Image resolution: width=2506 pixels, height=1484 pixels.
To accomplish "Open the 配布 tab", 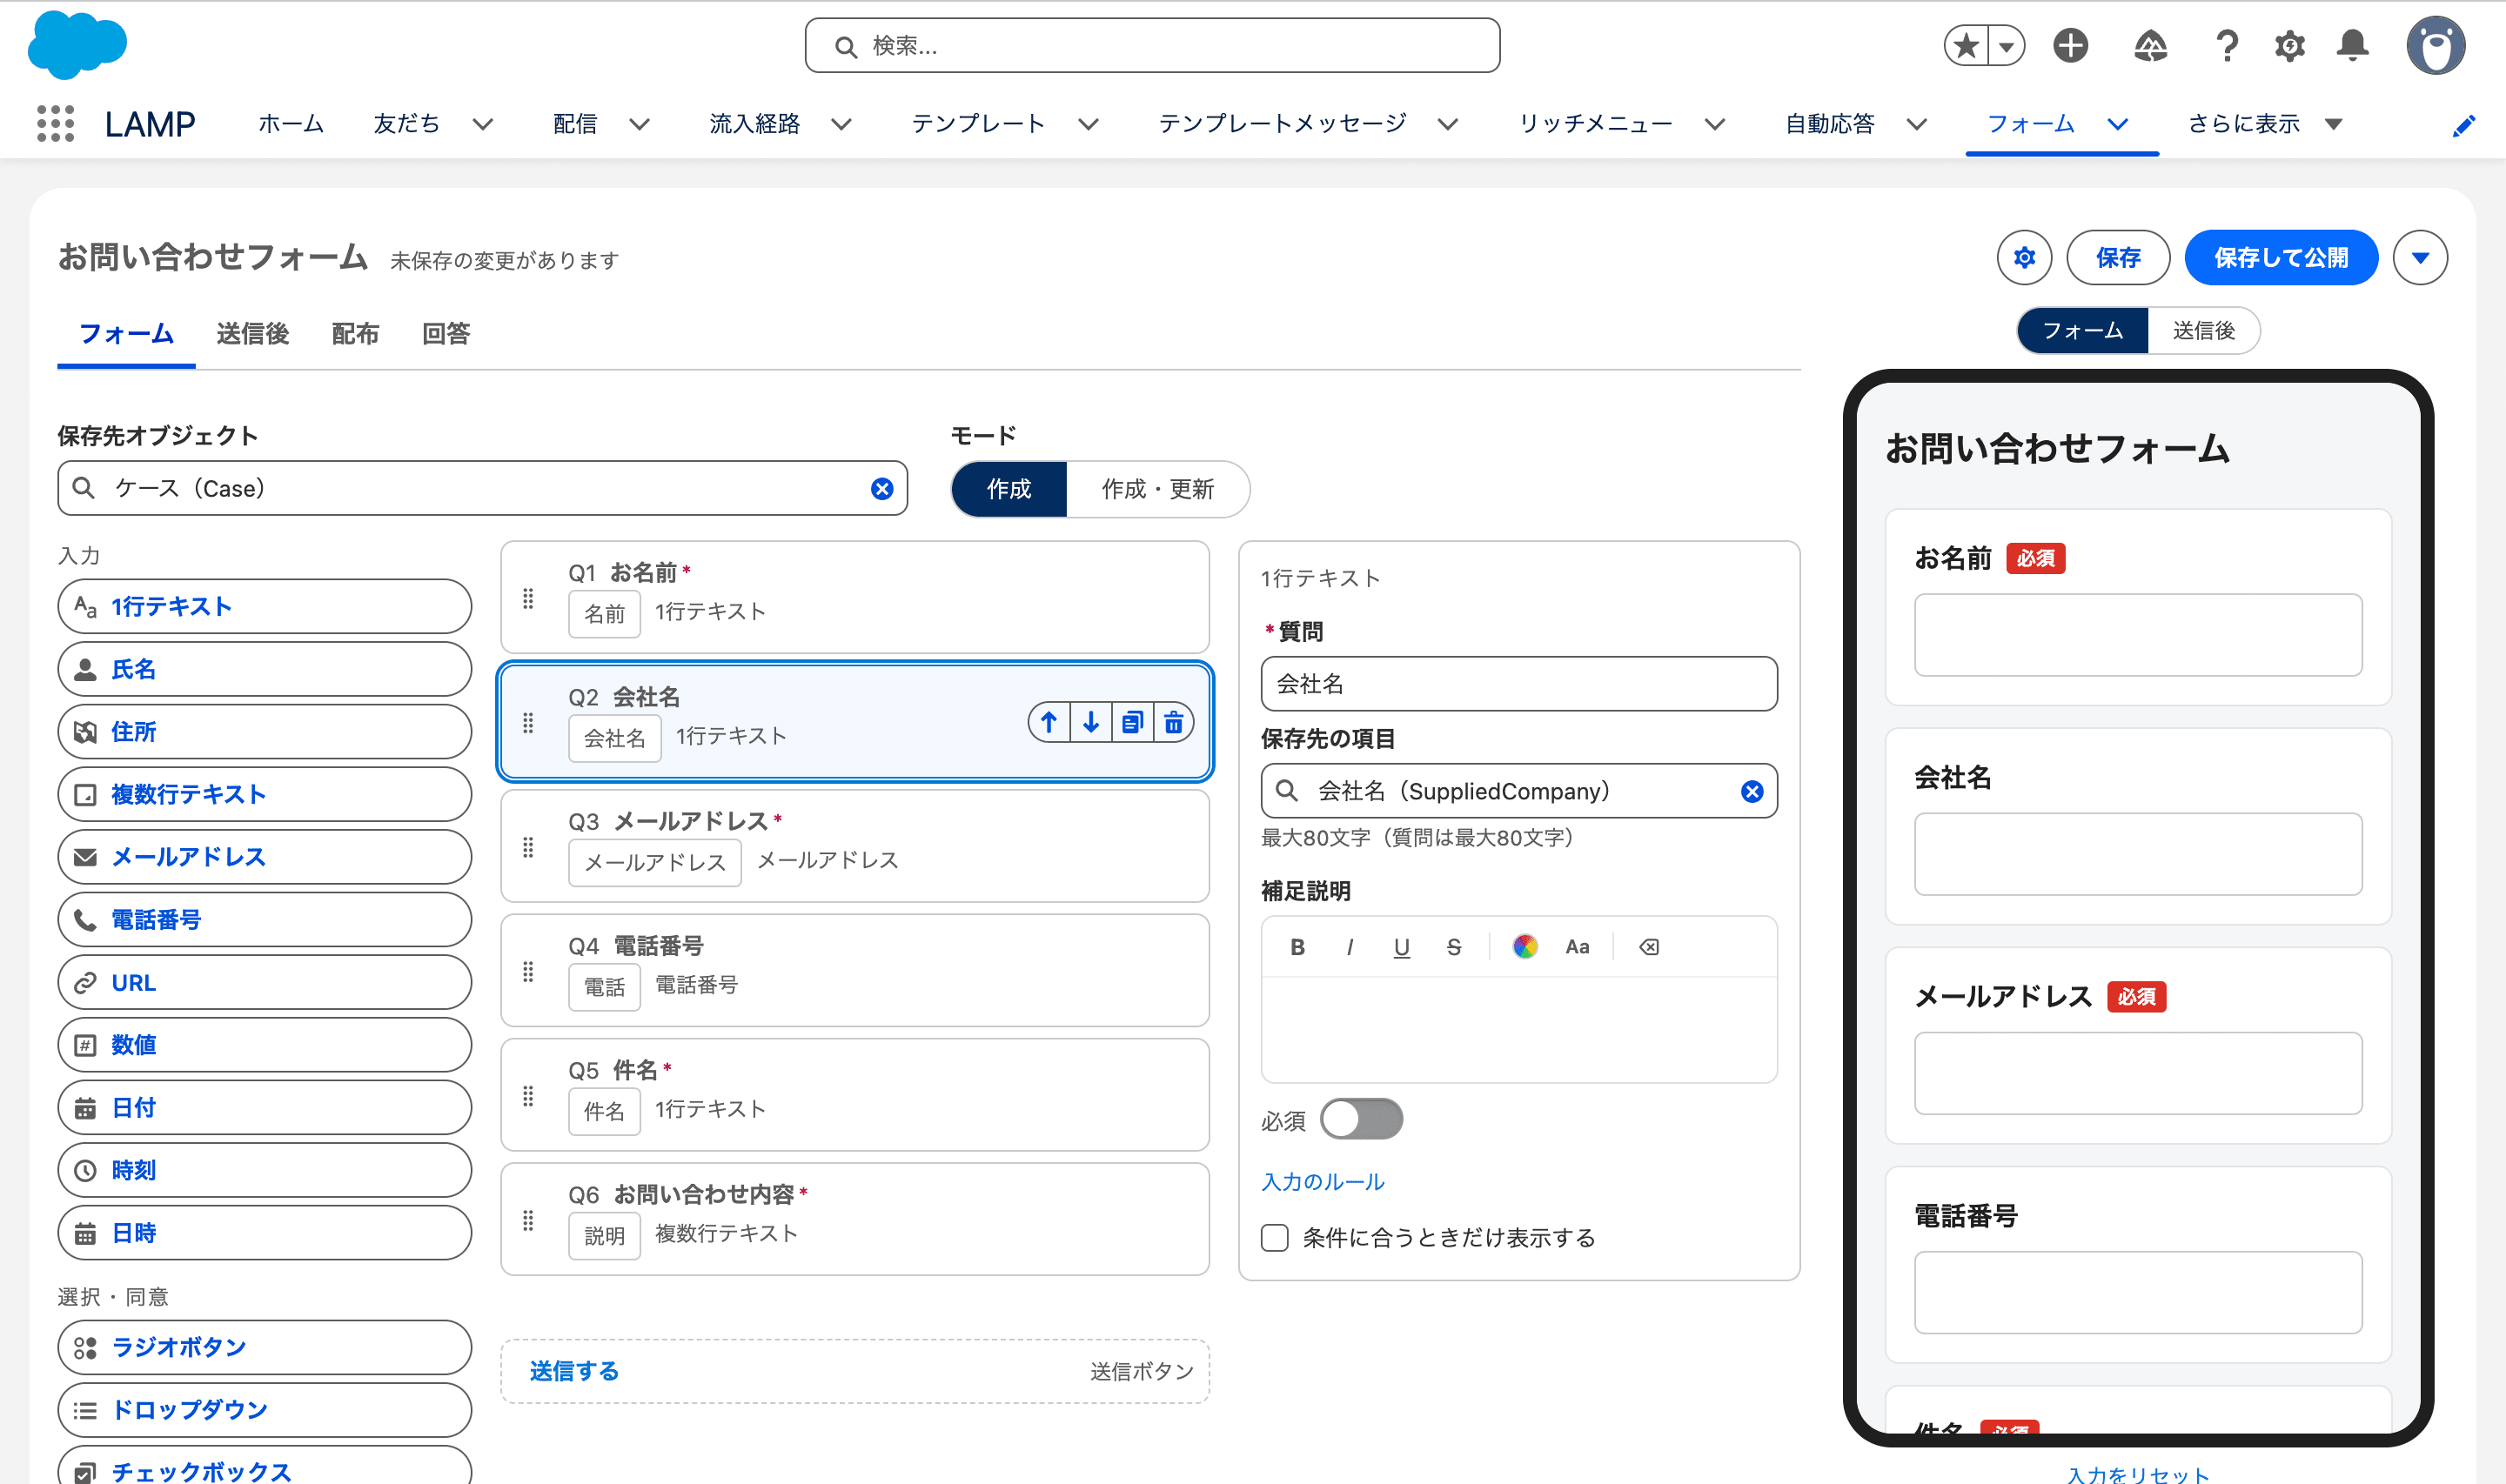I will coord(356,334).
